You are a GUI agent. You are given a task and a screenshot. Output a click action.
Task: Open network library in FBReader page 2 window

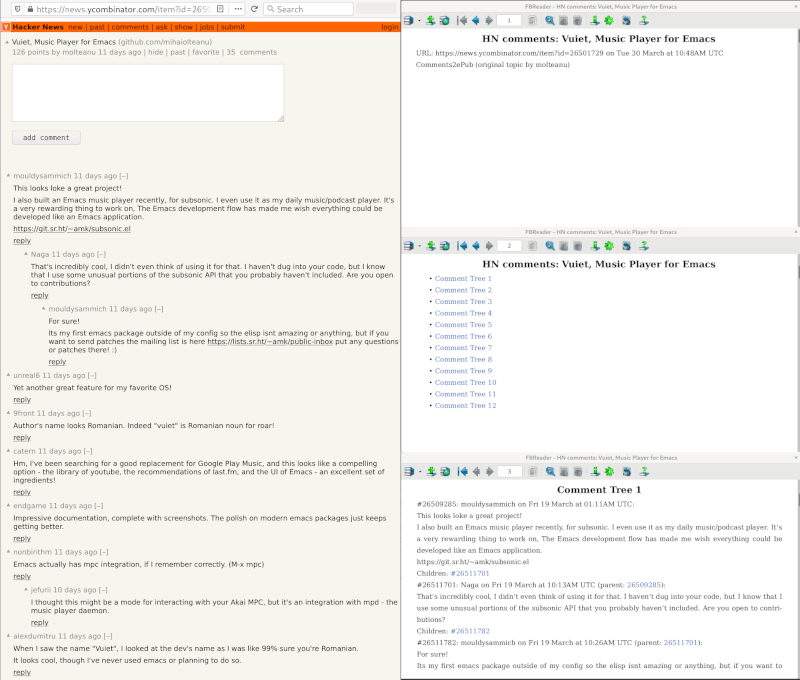pyautogui.click(x=444, y=246)
